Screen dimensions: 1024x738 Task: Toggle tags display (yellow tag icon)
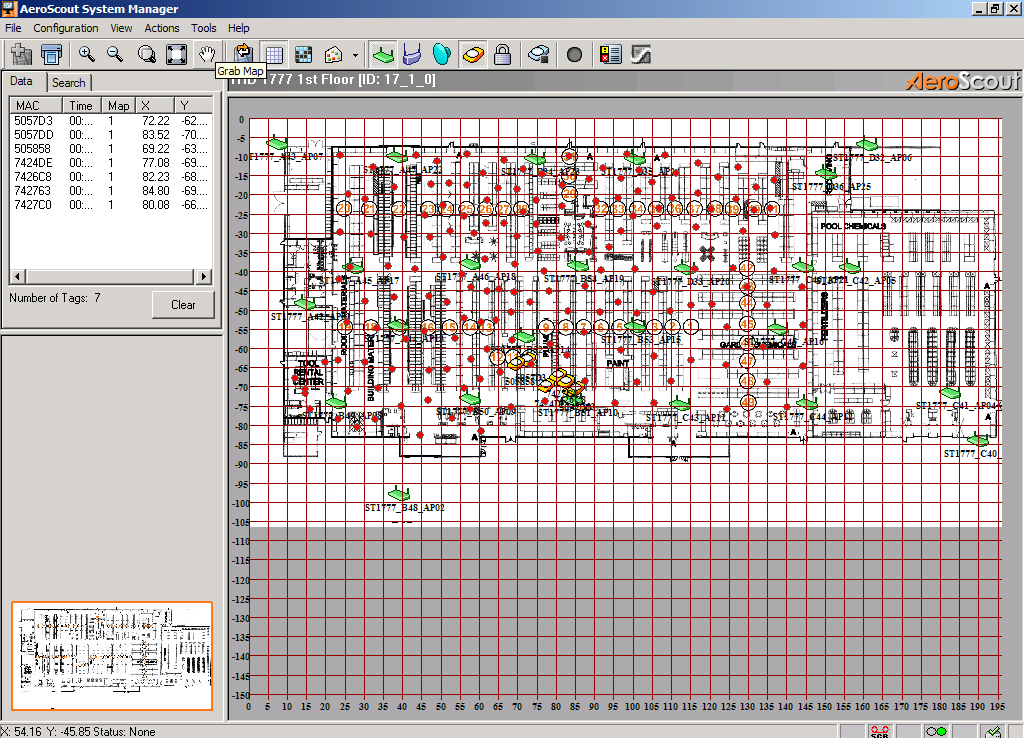click(473, 54)
